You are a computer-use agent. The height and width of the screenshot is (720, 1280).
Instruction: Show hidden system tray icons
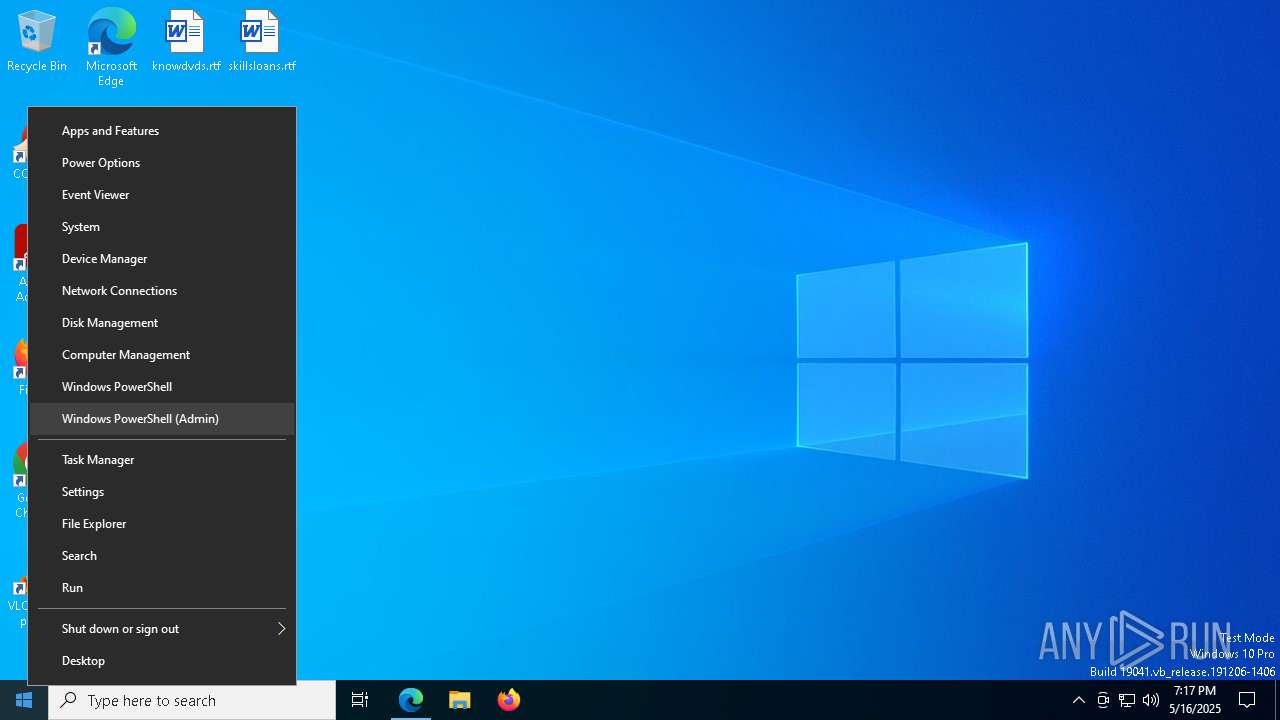coord(1078,700)
